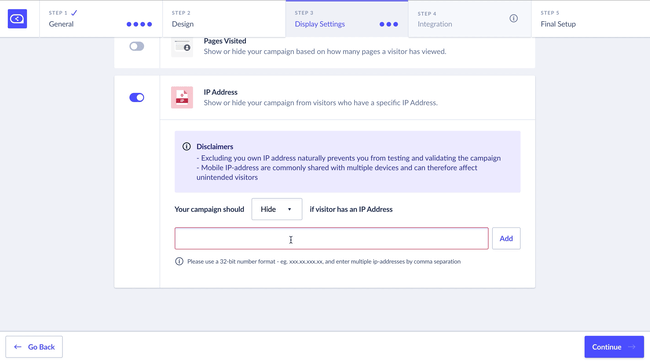Open Step 2 Design tab
The image size is (650, 361).
pos(224,19)
